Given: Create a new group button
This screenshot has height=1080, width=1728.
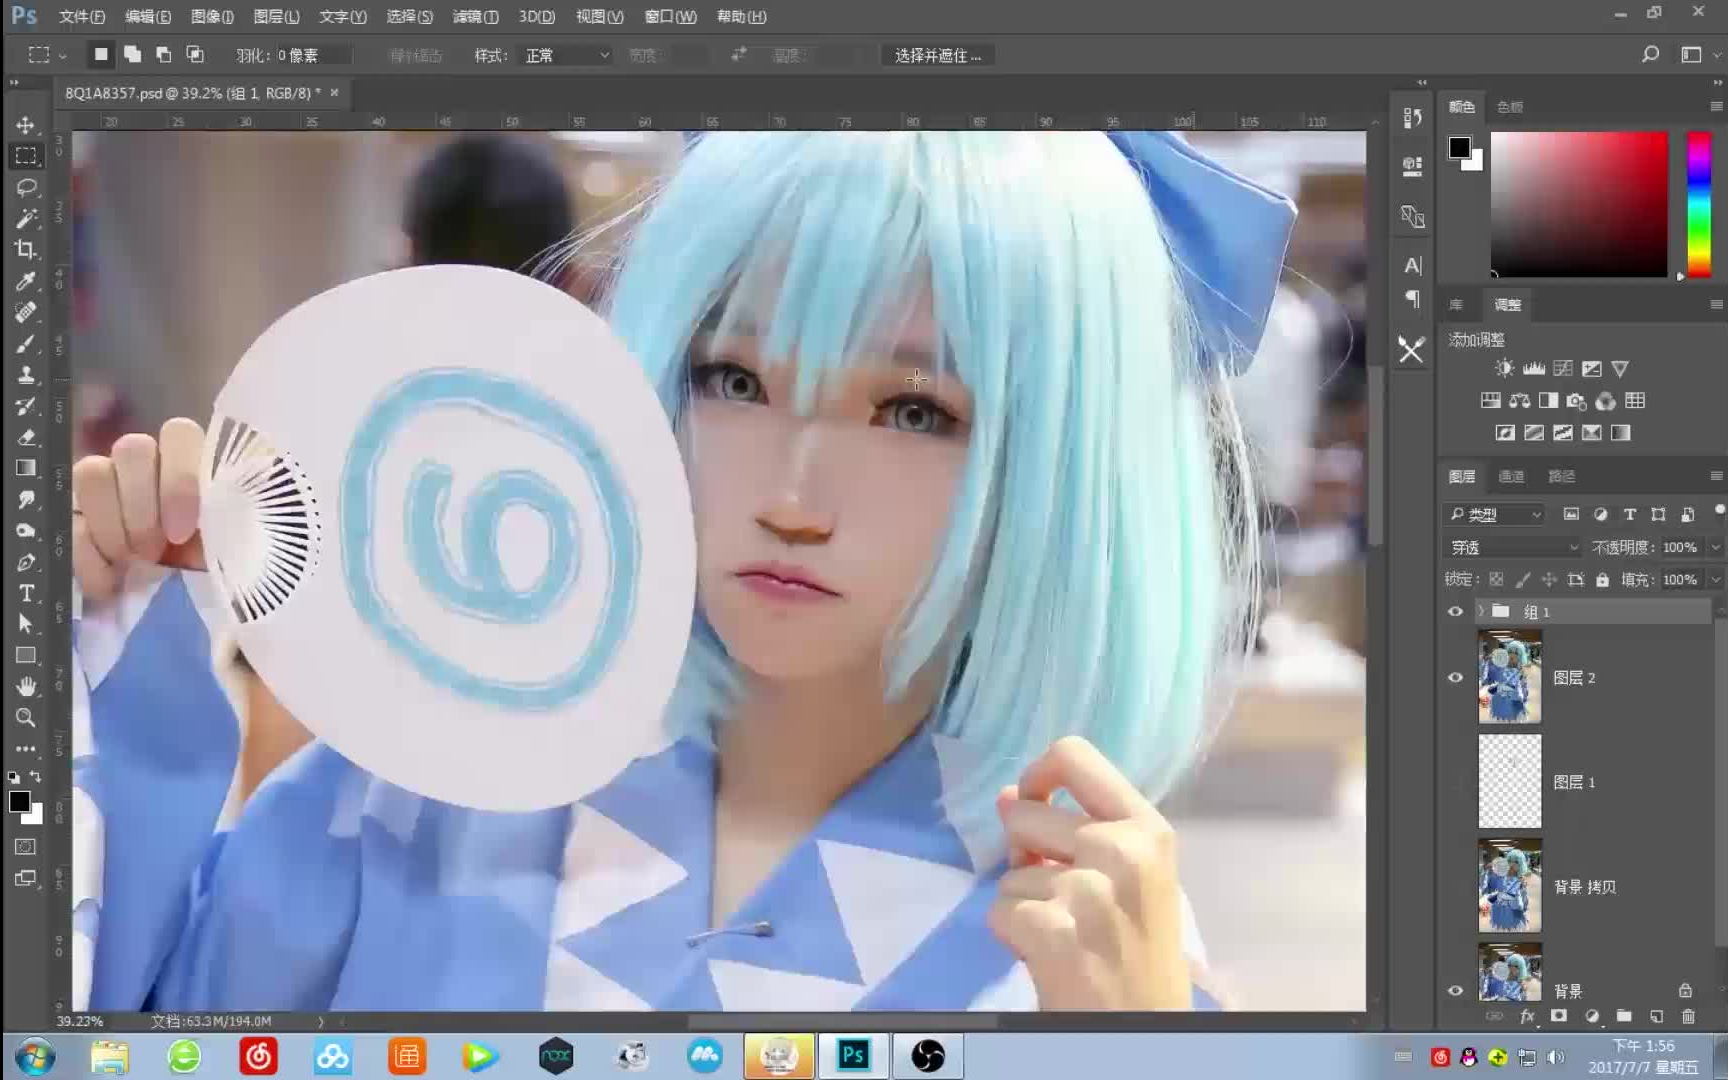Looking at the screenshot, I should (x=1624, y=1016).
